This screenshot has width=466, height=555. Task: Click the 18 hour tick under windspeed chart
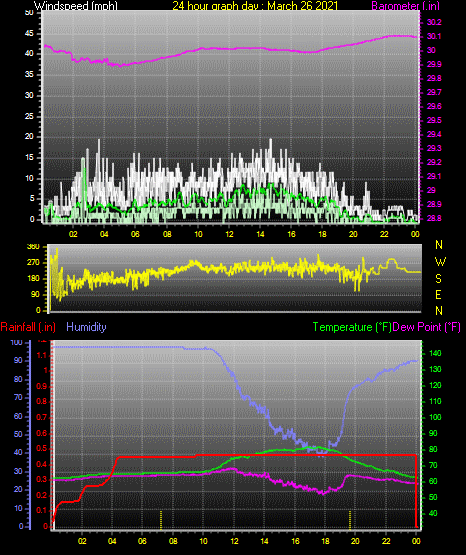click(322, 234)
